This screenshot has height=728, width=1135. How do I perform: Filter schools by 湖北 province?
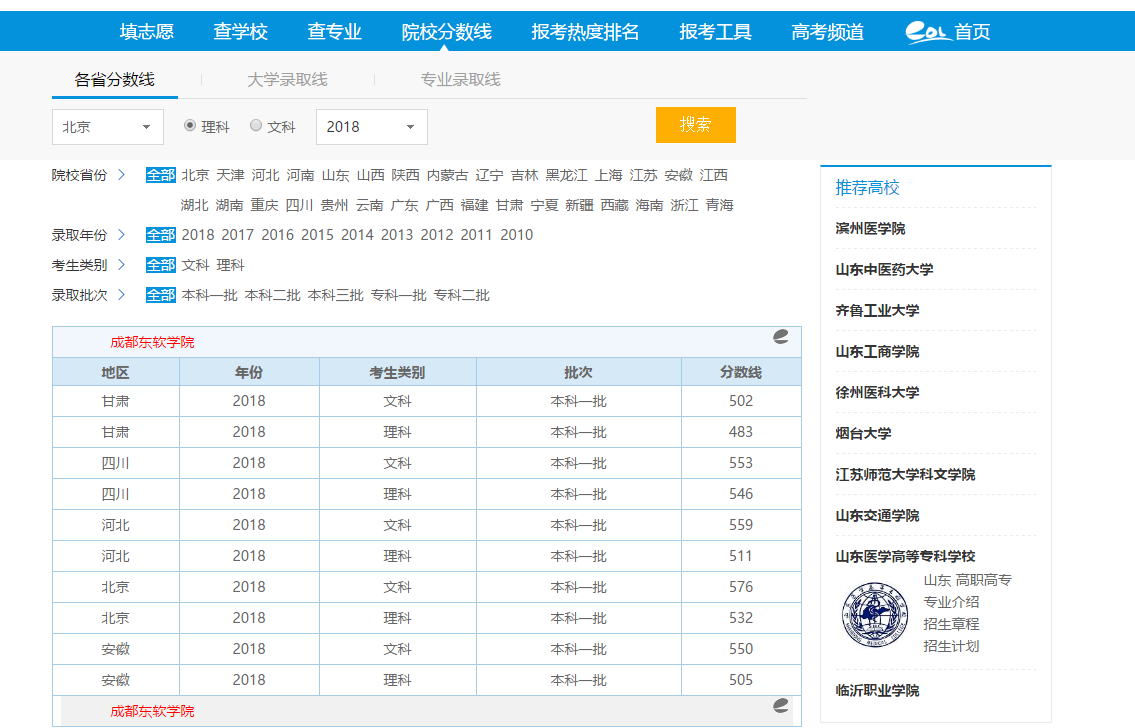[194, 206]
